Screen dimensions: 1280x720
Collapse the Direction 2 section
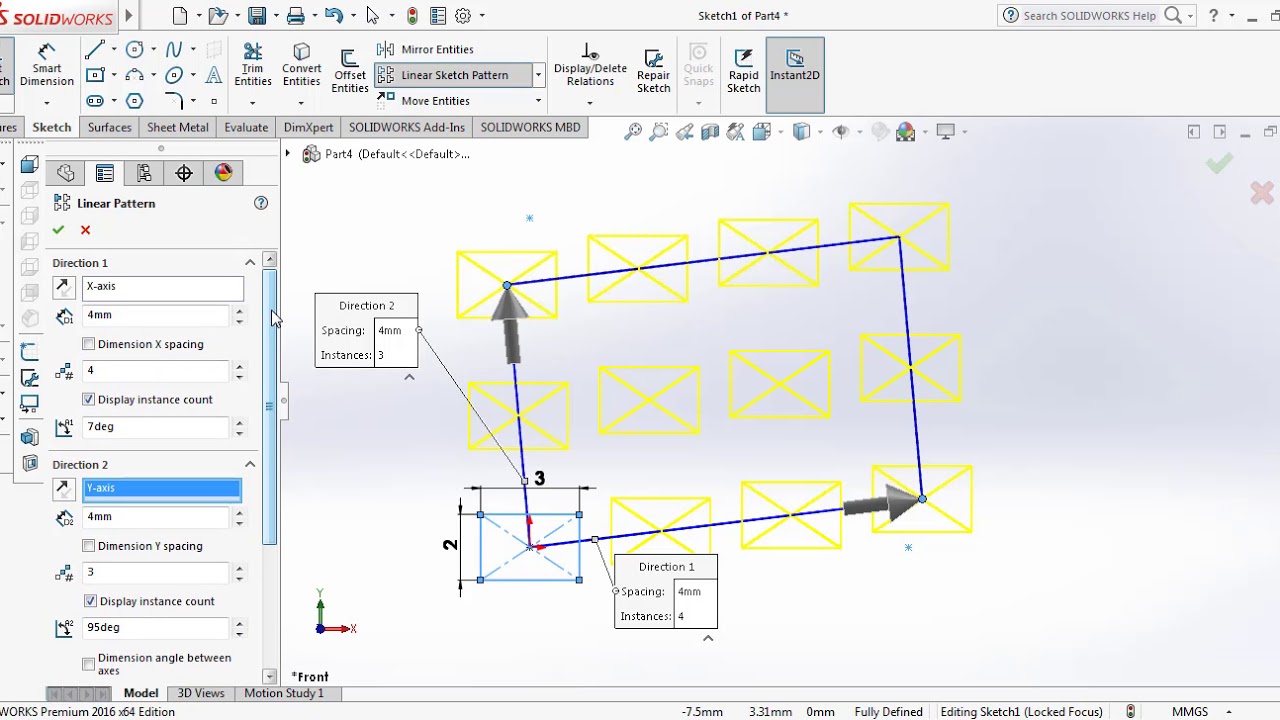click(250, 464)
